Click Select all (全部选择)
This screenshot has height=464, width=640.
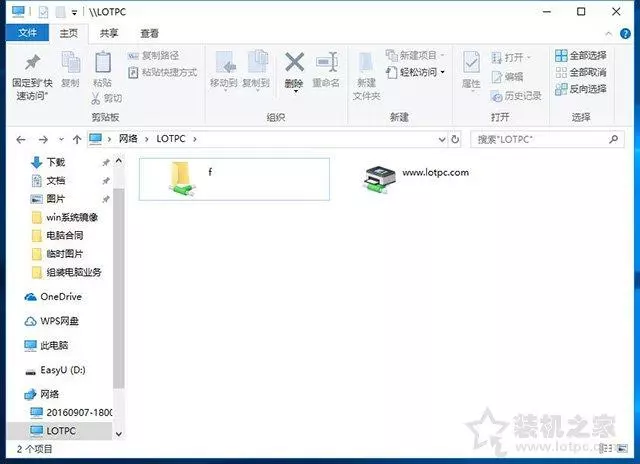coord(581,56)
